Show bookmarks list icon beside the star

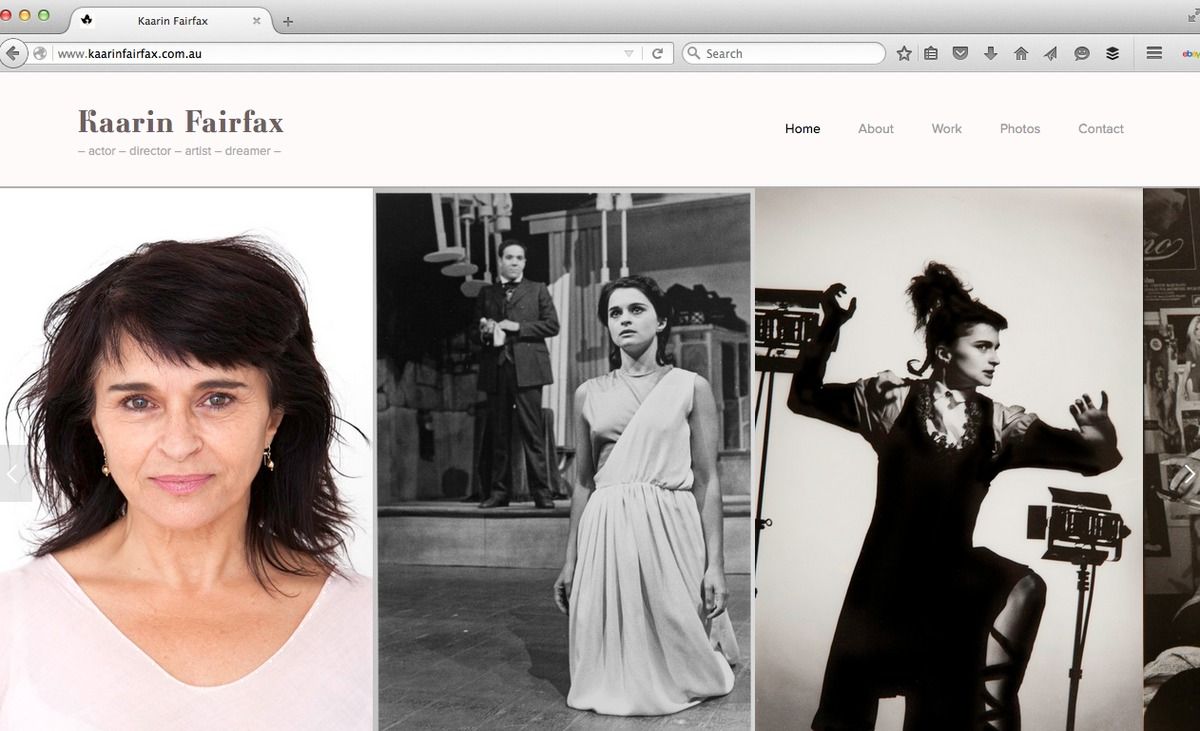pyautogui.click(x=931, y=54)
